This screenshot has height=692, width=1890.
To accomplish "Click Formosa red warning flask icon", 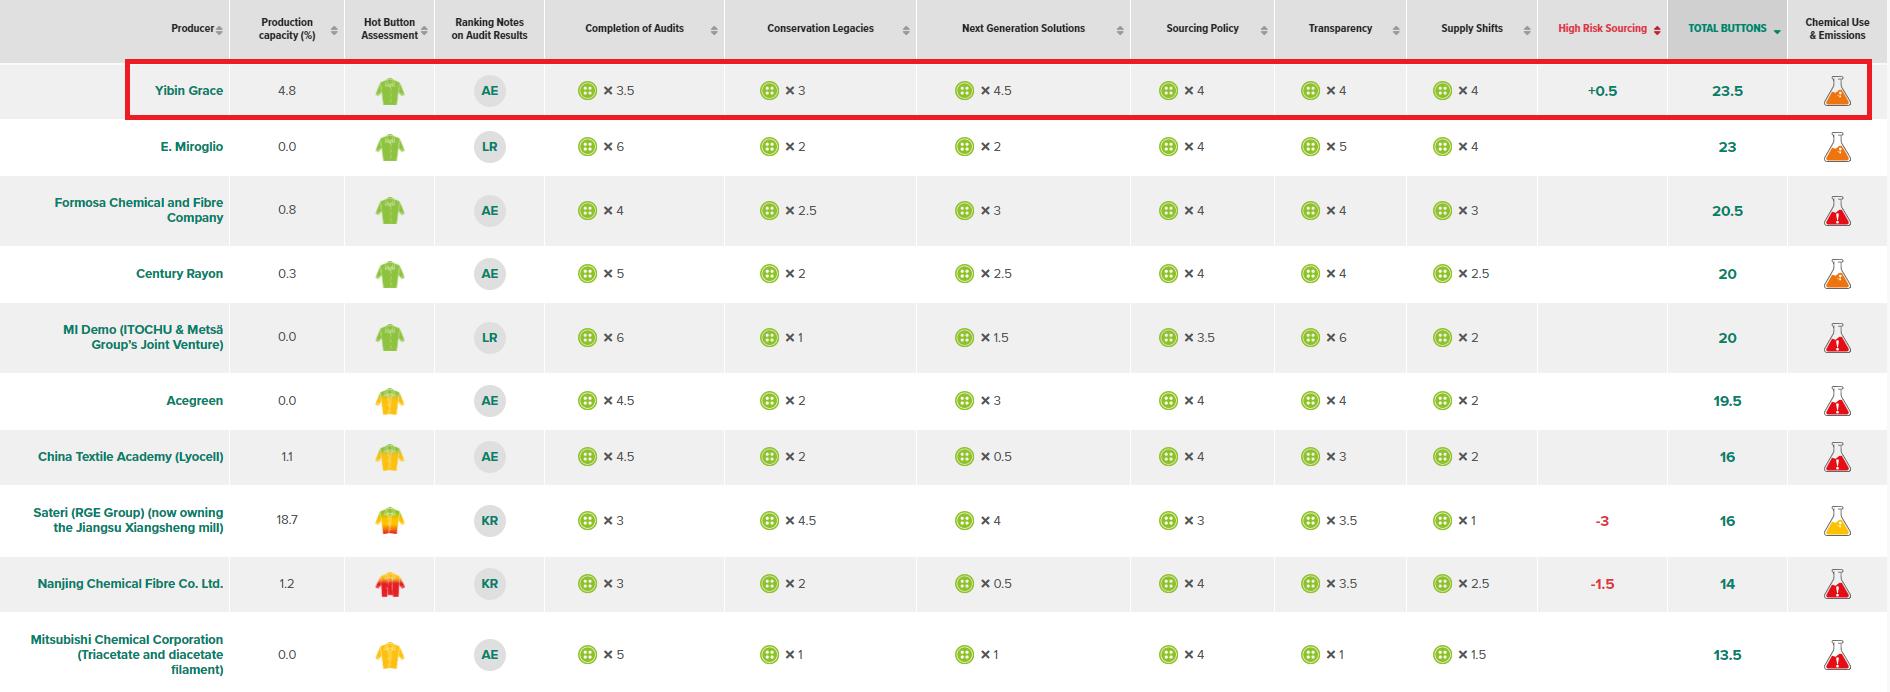I will (1837, 211).
